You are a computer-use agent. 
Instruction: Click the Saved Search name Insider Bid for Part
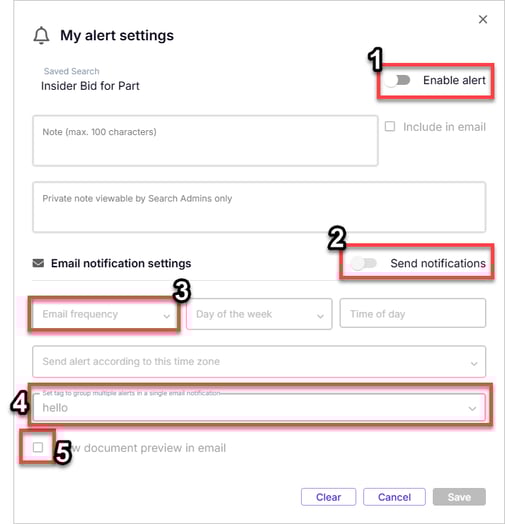click(x=90, y=86)
